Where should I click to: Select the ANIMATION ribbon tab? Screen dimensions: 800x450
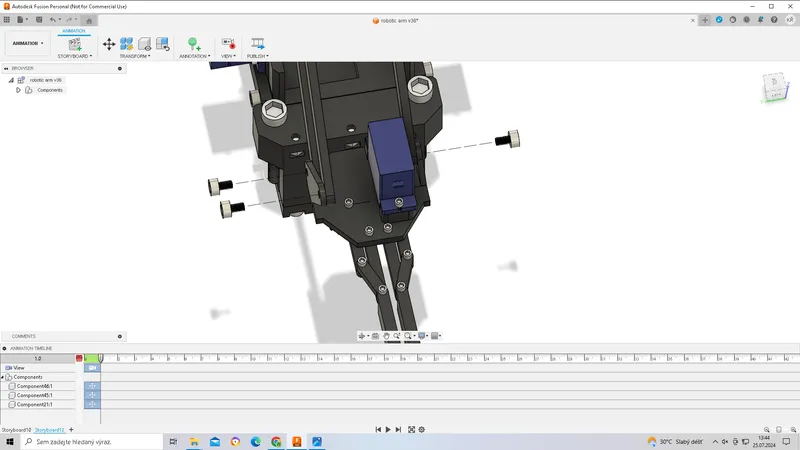73,31
